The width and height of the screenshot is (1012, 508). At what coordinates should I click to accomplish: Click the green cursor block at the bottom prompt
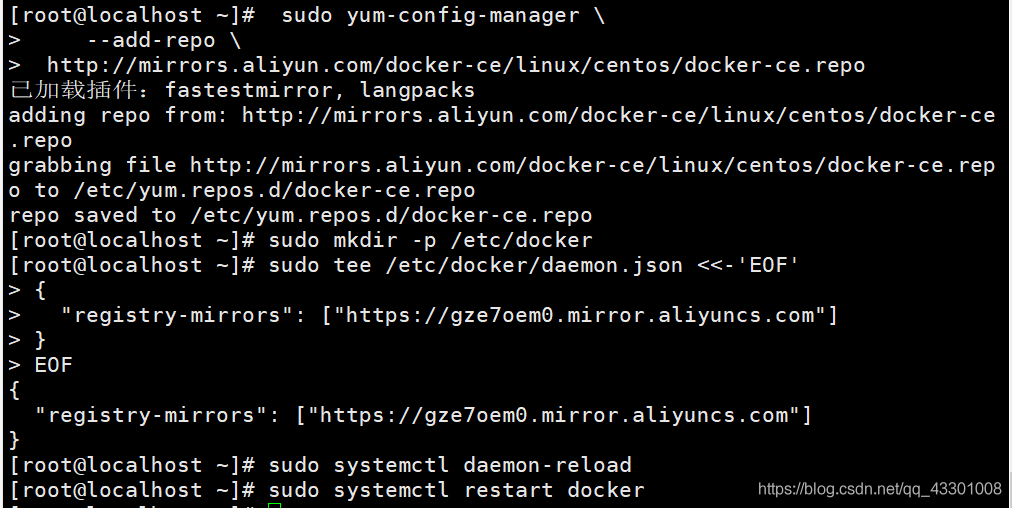pos(274,505)
